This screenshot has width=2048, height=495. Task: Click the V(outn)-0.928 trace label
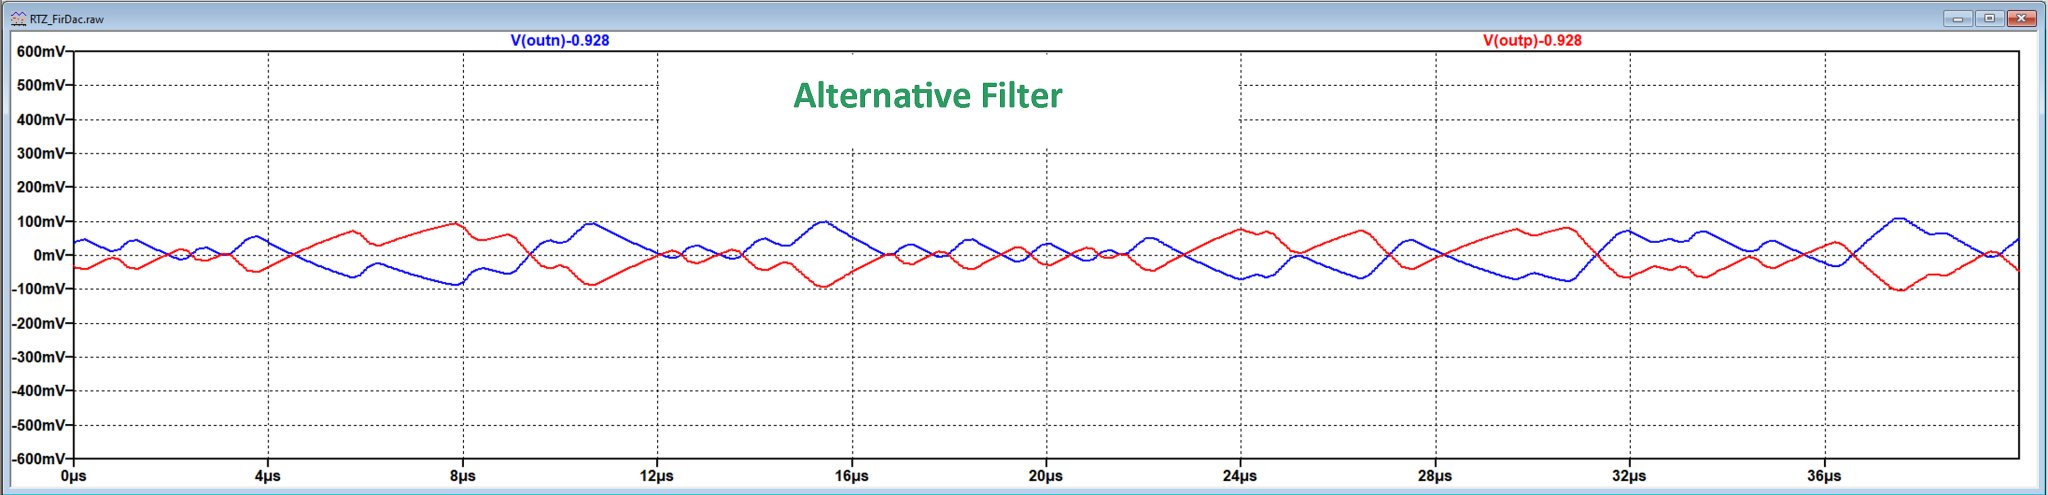click(x=560, y=41)
